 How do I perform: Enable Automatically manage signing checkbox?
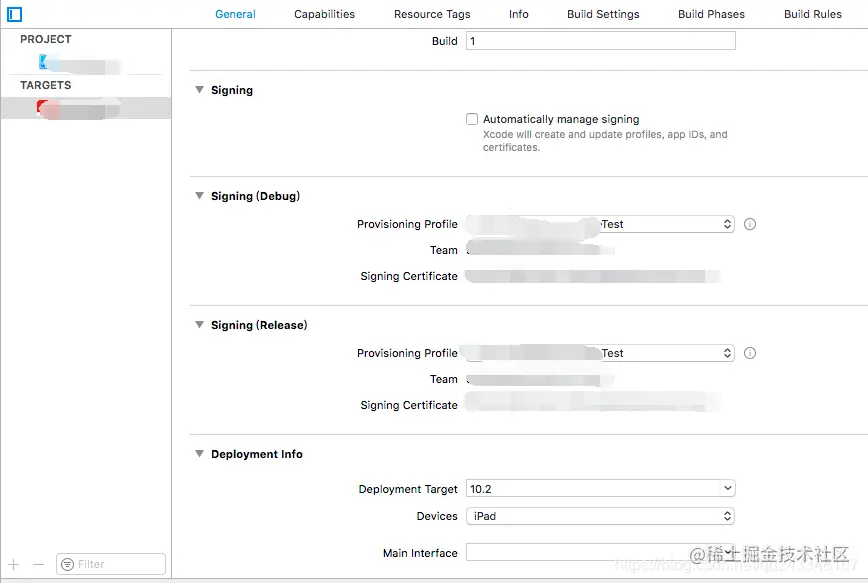click(x=472, y=119)
